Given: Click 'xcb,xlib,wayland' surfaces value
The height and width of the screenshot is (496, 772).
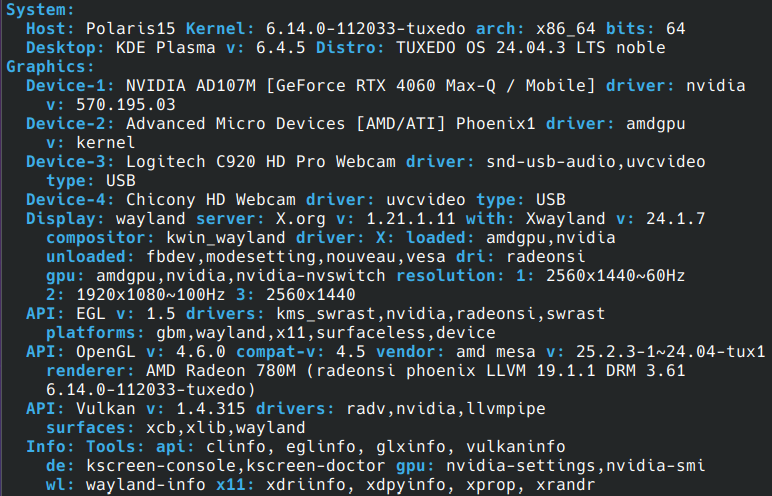Looking at the screenshot, I should [225, 428].
